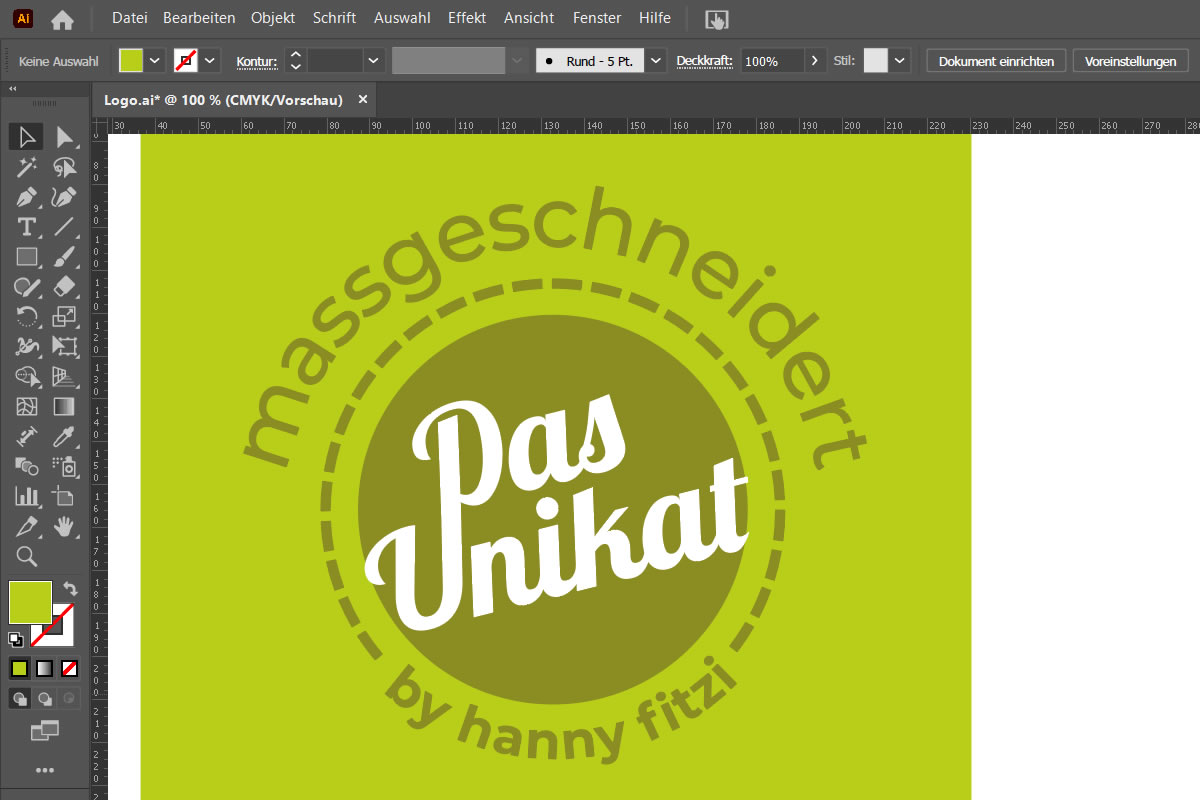Select the Paintbrush tool
Screen dimensions: 1200x800
[x=65, y=257]
